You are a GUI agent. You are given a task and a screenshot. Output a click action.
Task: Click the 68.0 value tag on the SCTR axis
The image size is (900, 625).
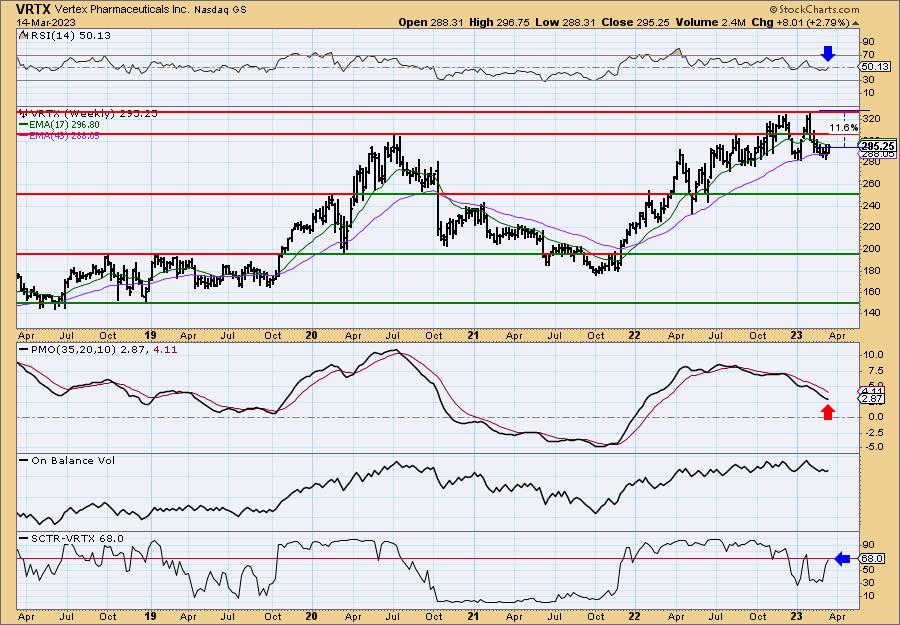872,558
